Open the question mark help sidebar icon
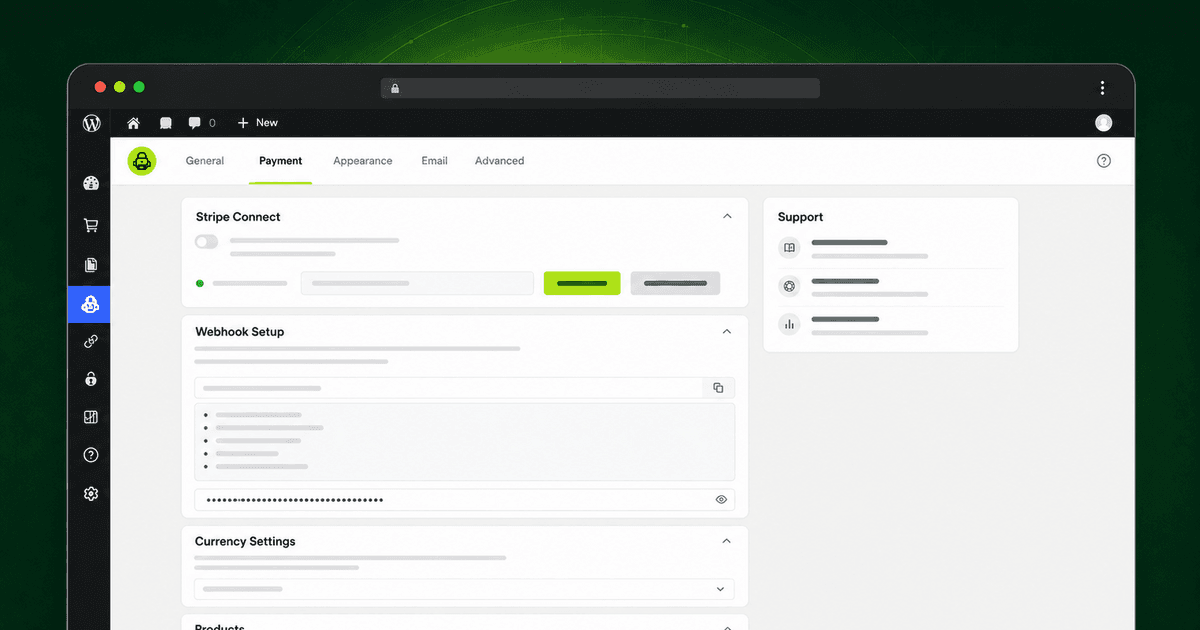 [91, 455]
